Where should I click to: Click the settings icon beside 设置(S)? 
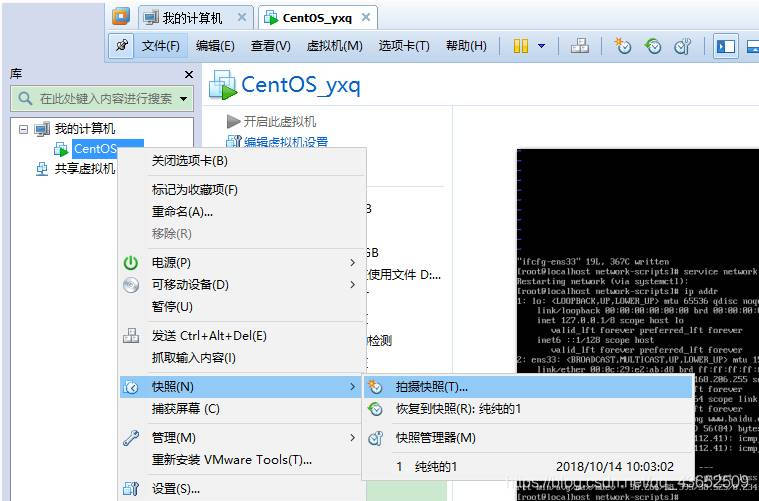click(131, 489)
